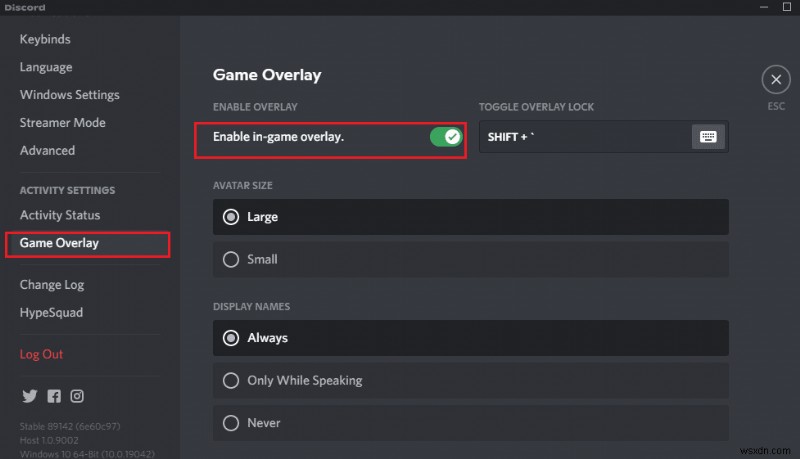800x459 pixels.
Task: Close settings with the ESC circle icon
Action: 775,80
